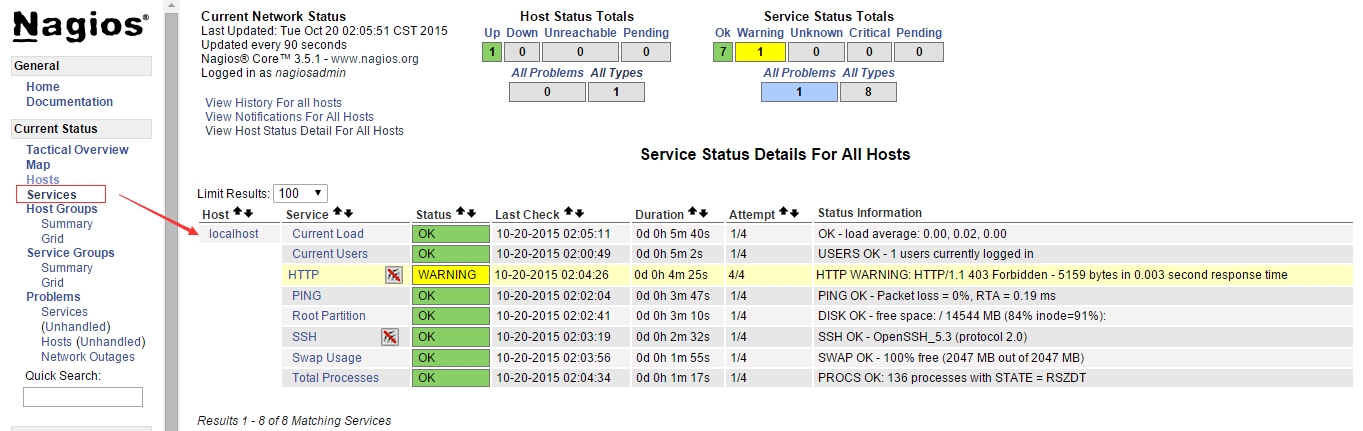The width and height of the screenshot is (1363, 431).
Task: Sort Service column descending with down arrow
Action: point(348,214)
